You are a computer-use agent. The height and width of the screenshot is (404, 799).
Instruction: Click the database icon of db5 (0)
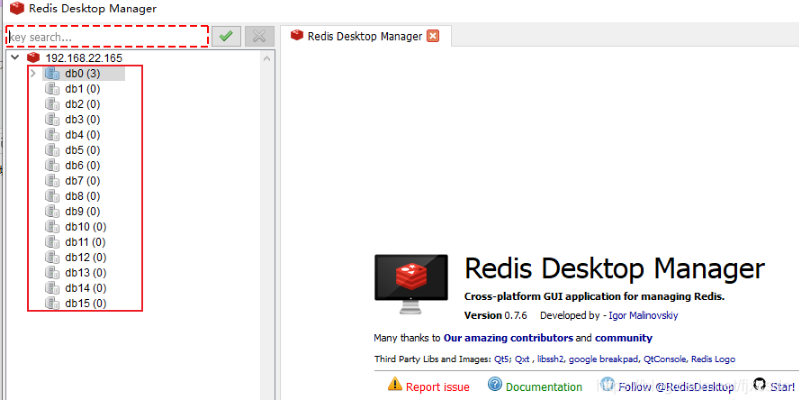52,150
